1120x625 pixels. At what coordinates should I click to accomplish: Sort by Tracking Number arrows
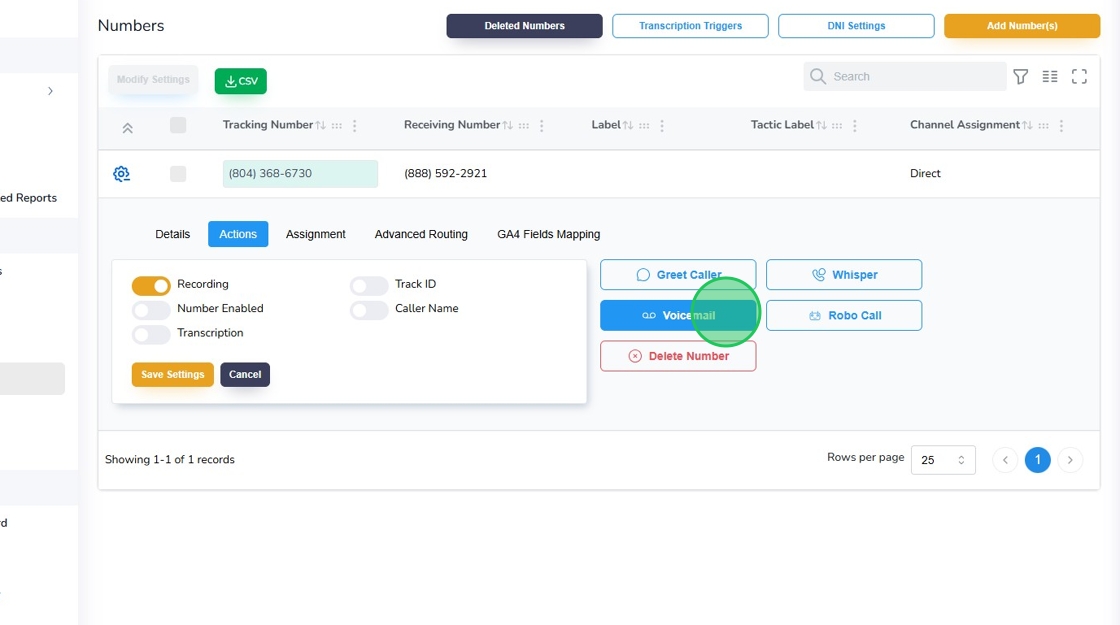(321, 125)
